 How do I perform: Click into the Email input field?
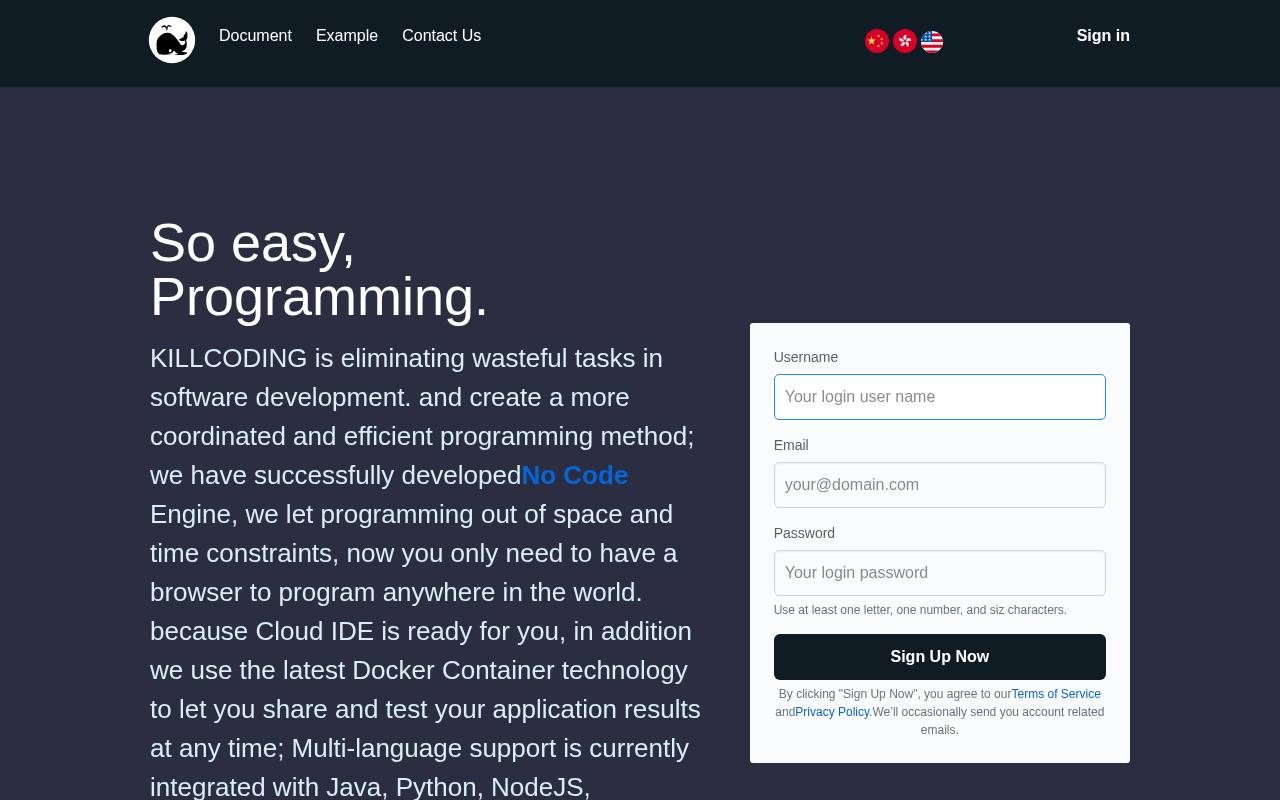[x=940, y=485]
